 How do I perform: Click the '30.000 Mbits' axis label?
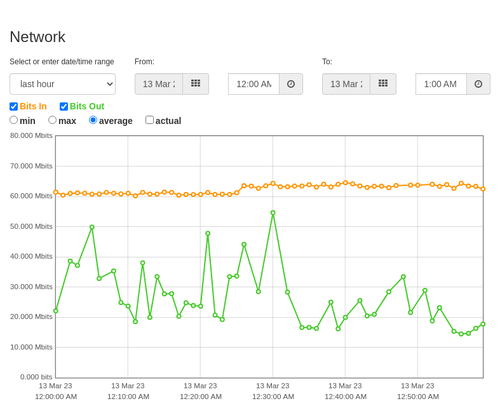pos(31,287)
